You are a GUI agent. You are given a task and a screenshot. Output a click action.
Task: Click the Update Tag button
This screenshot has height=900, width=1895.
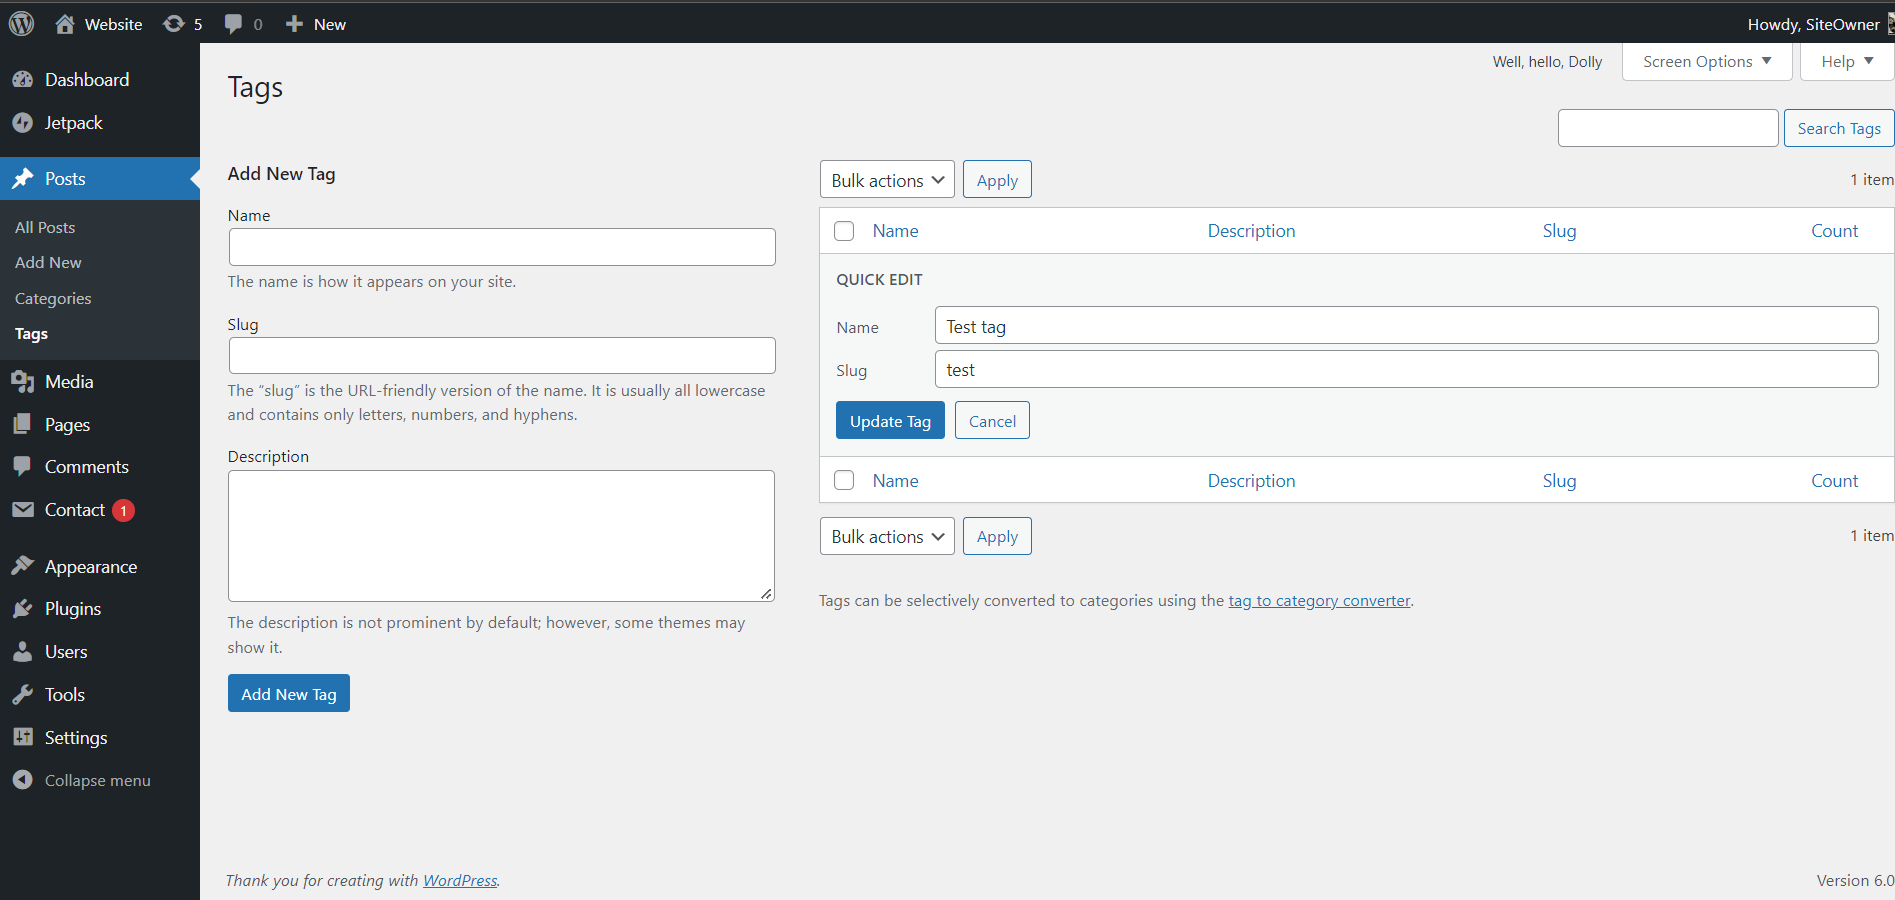[x=889, y=420]
